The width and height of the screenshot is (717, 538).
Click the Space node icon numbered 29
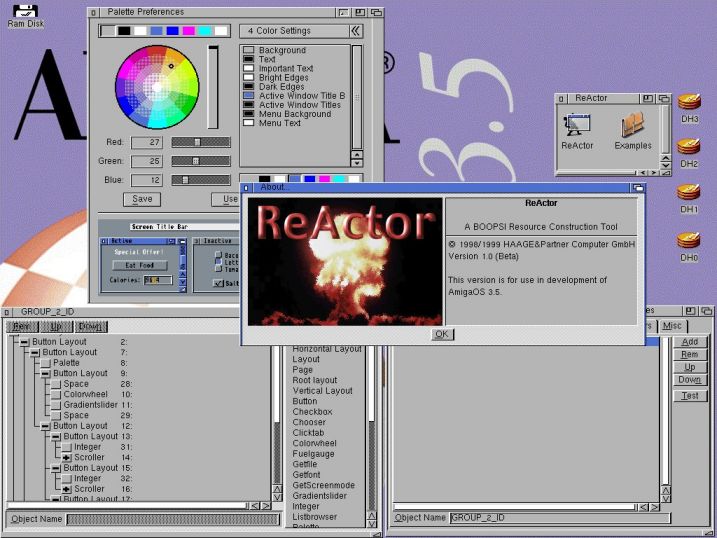pos(56,415)
